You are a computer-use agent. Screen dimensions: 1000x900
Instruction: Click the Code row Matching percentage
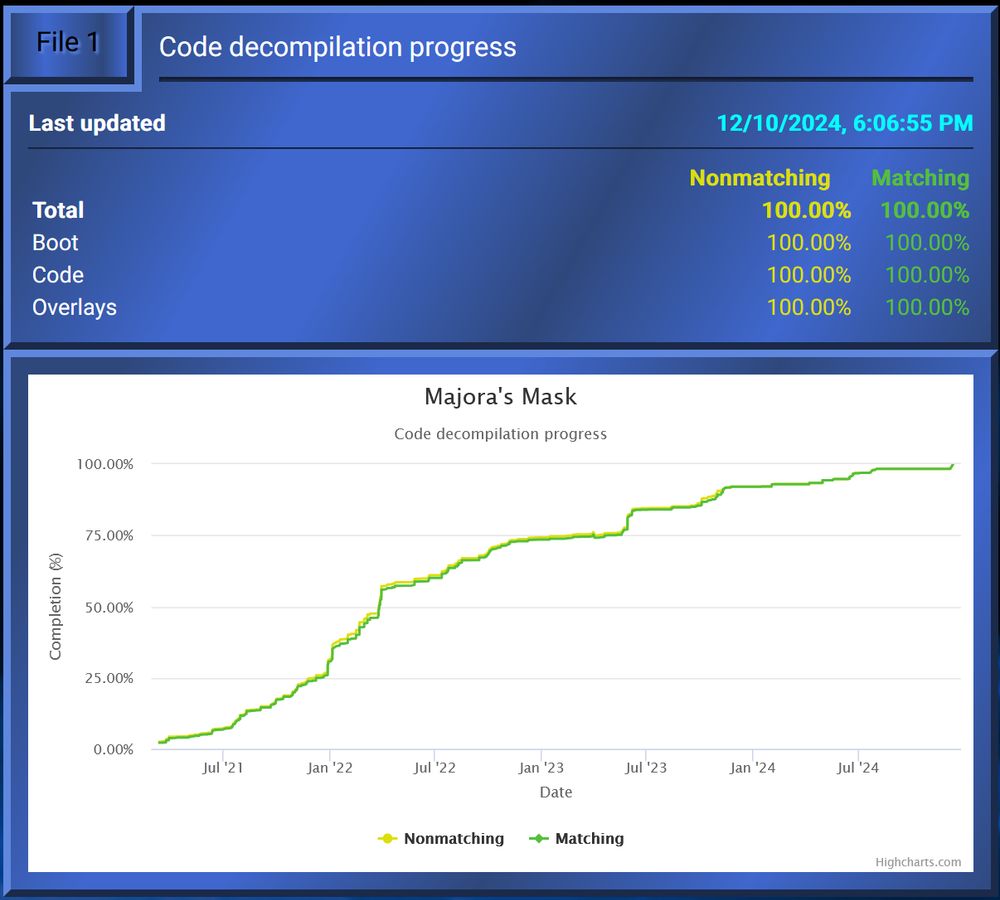927,275
